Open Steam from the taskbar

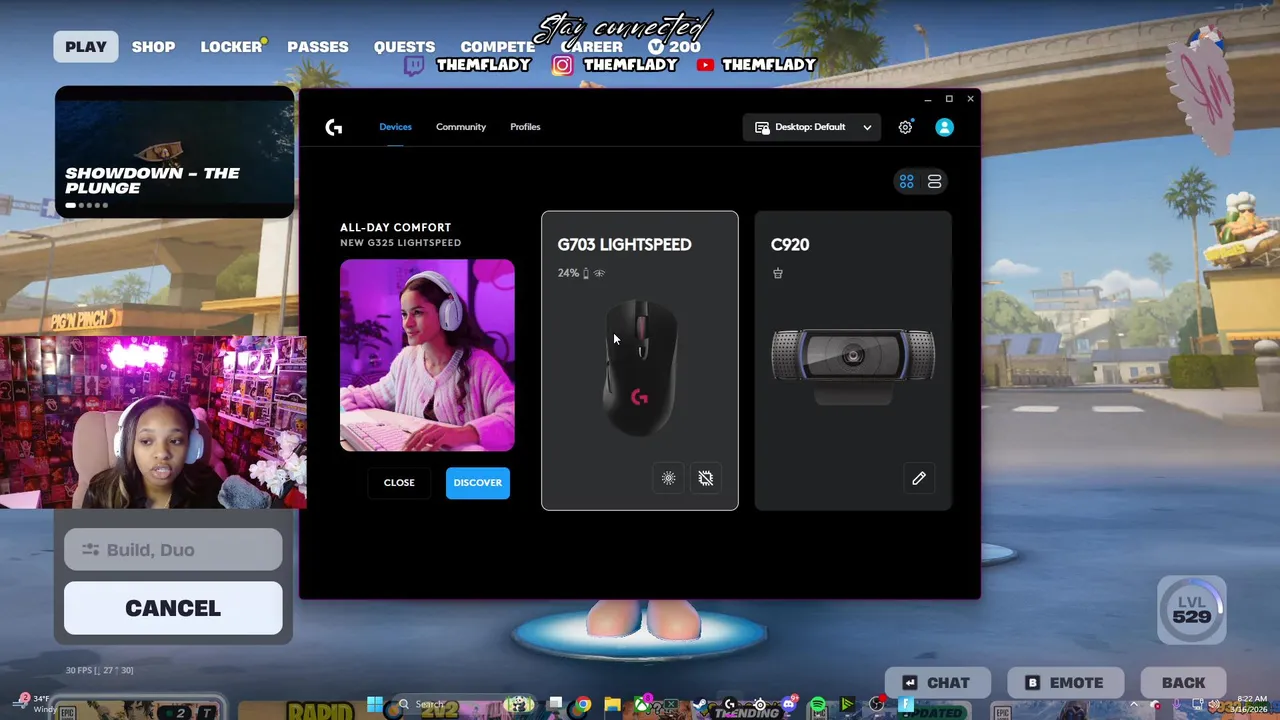point(699,704)
